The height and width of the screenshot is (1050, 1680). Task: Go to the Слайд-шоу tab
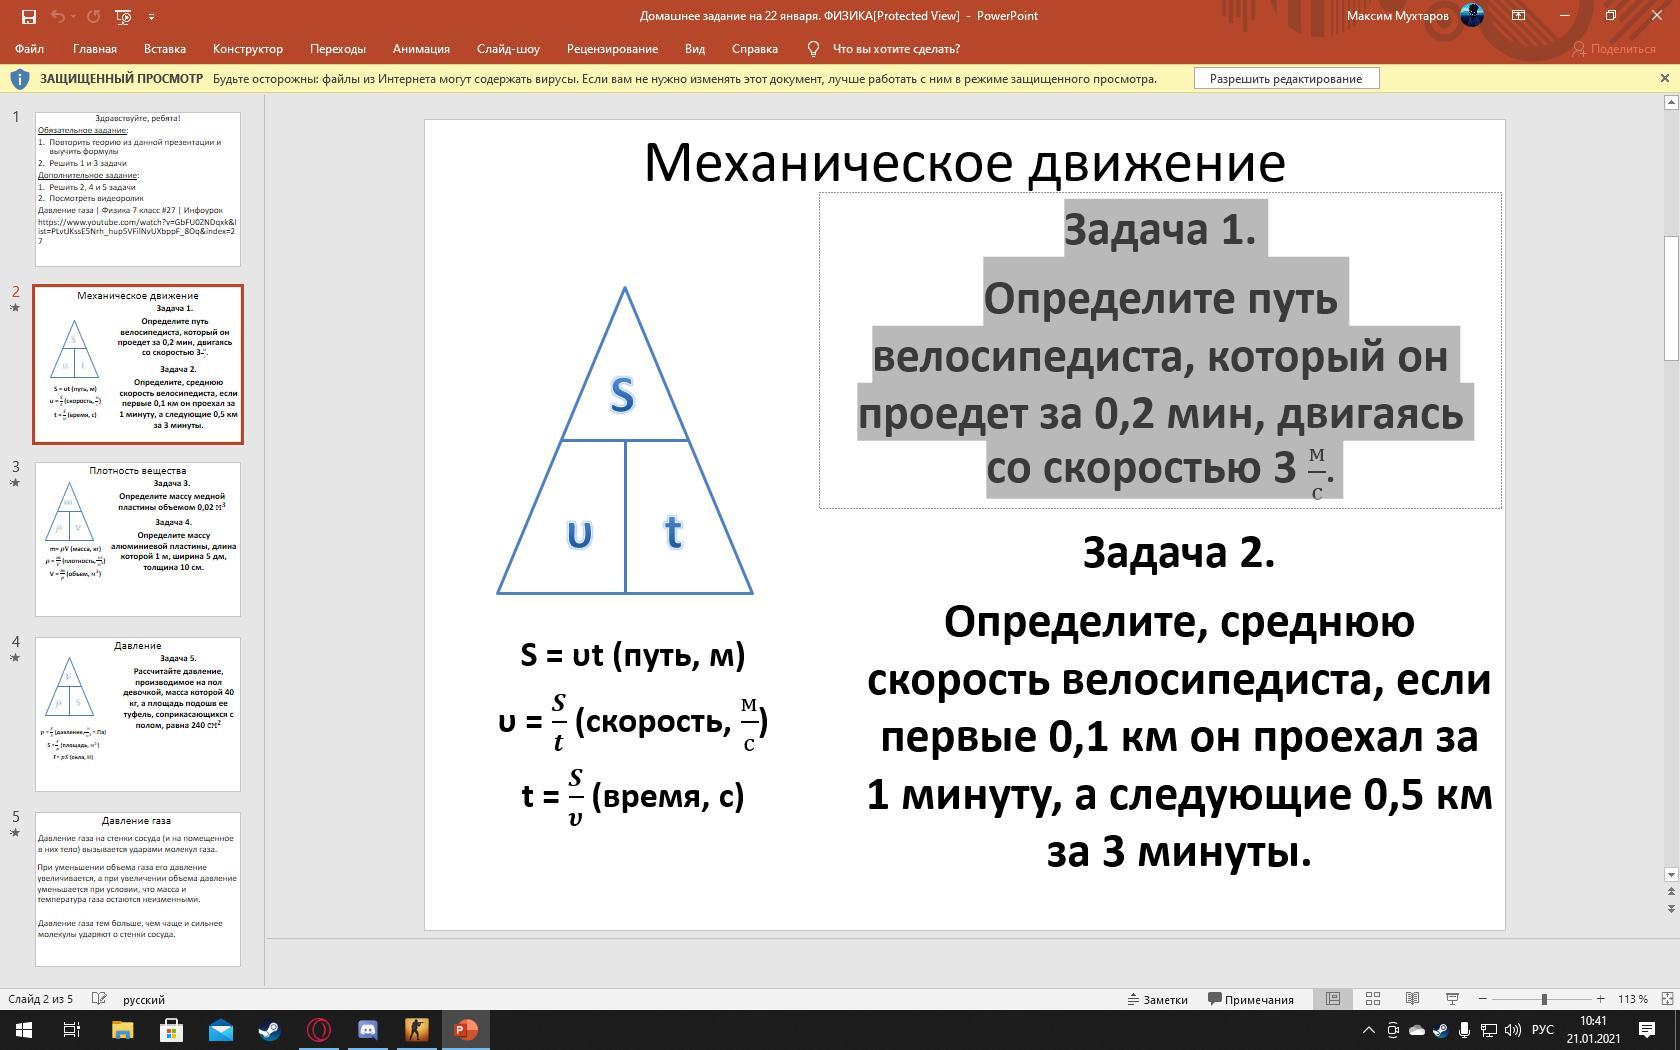[x=508, y=49]
